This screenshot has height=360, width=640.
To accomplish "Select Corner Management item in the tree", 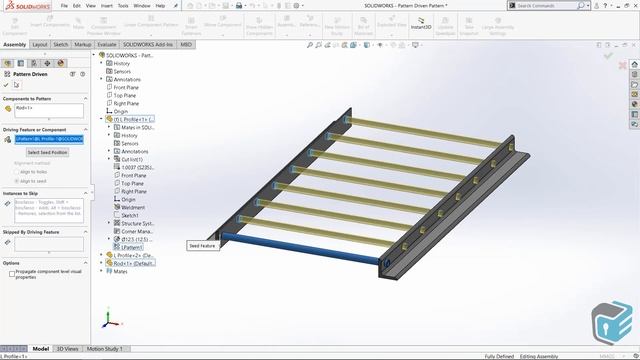I will click(x=133, y=231).
